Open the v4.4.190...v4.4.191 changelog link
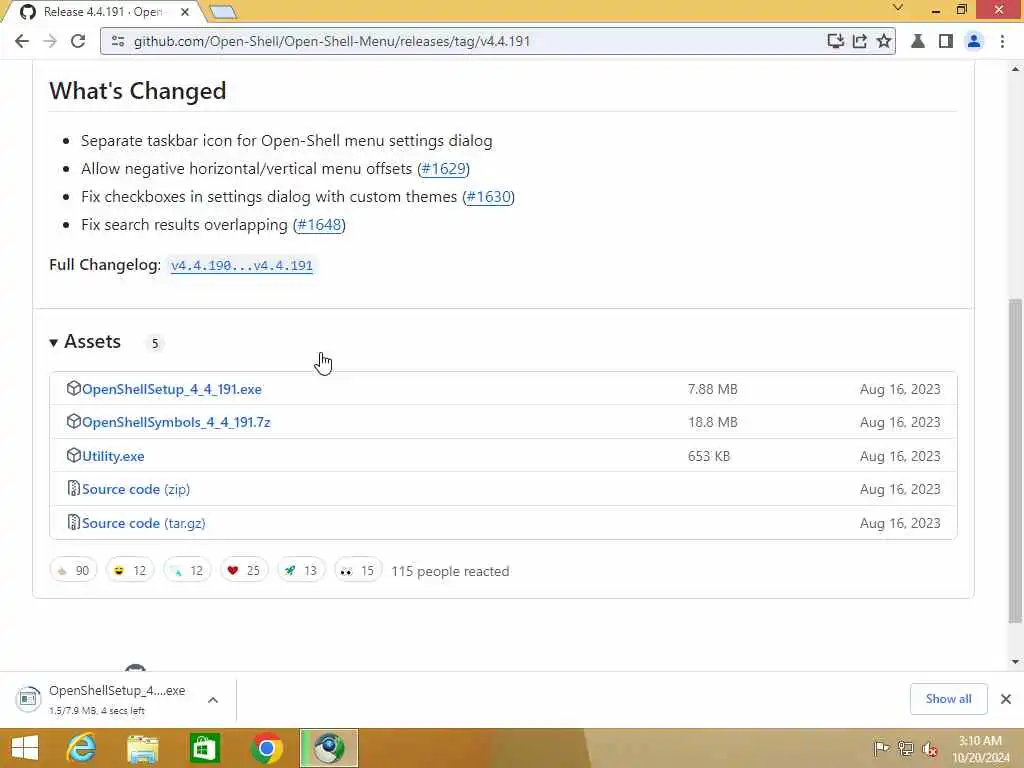 tap(242, 266)
